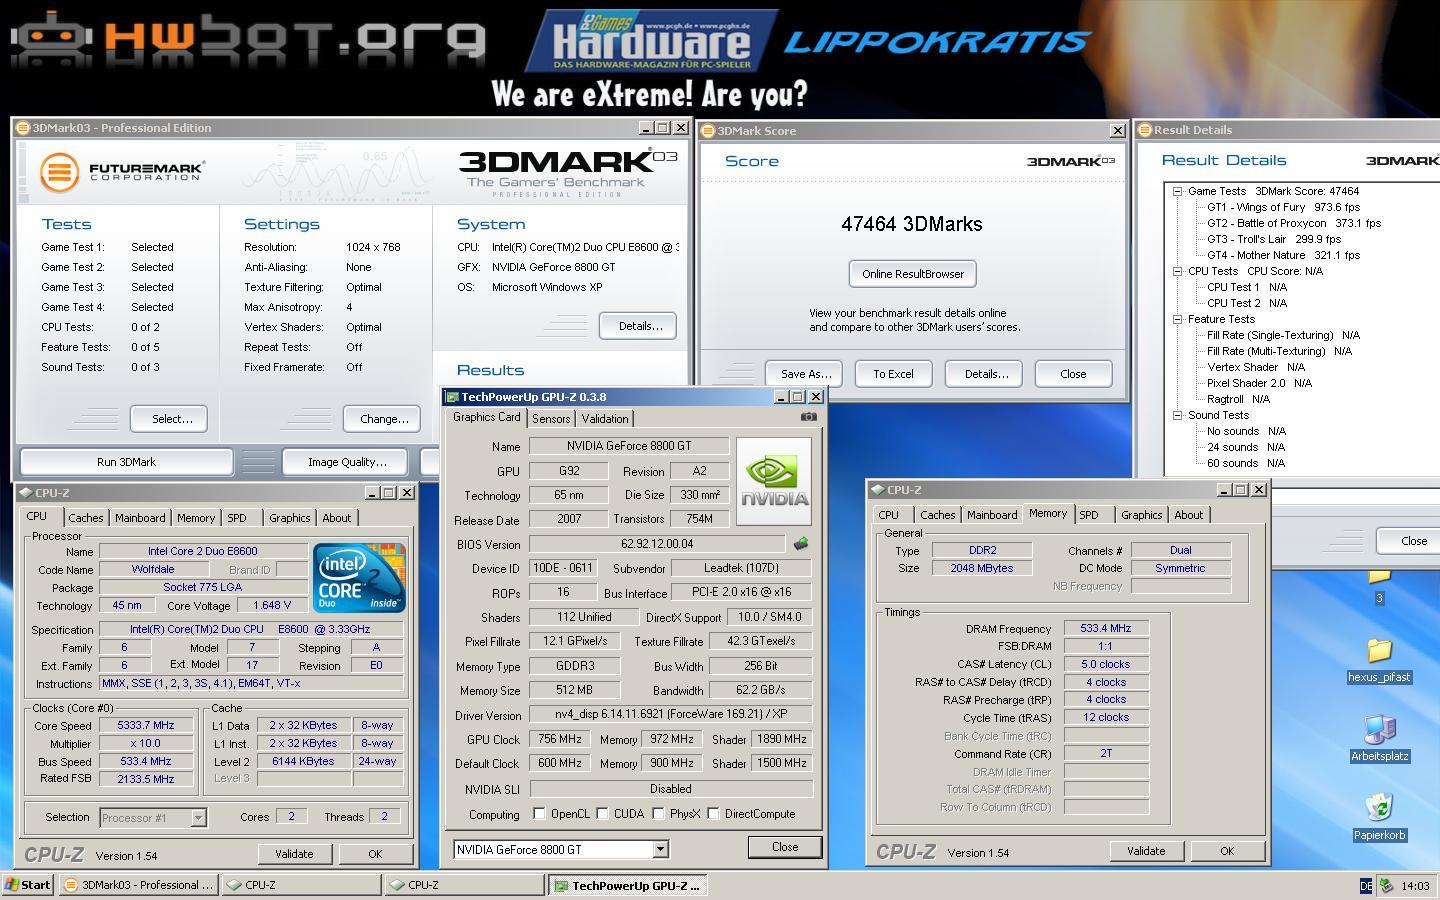Collapse the Sound Tests tree node

1178,415
